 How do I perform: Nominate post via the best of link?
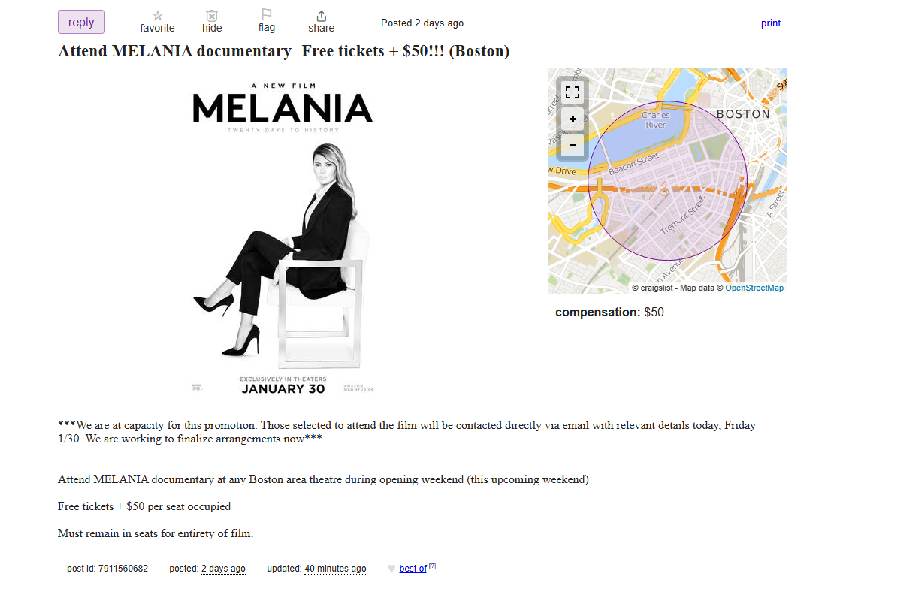click(413, 569)
